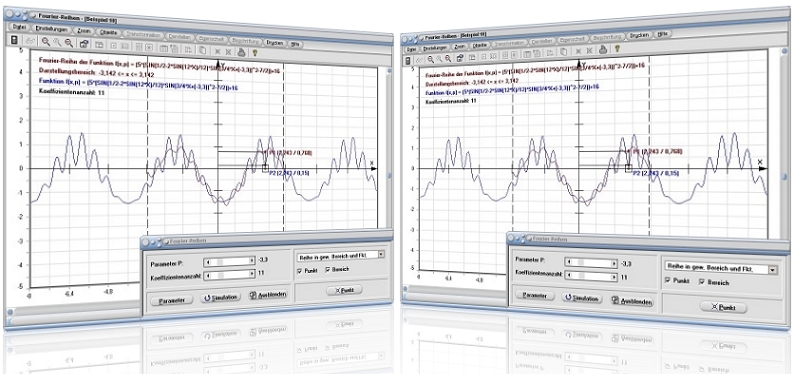Expand display mode dropdown arrow in right panel

pyautogui.click(x=773, y=270)
